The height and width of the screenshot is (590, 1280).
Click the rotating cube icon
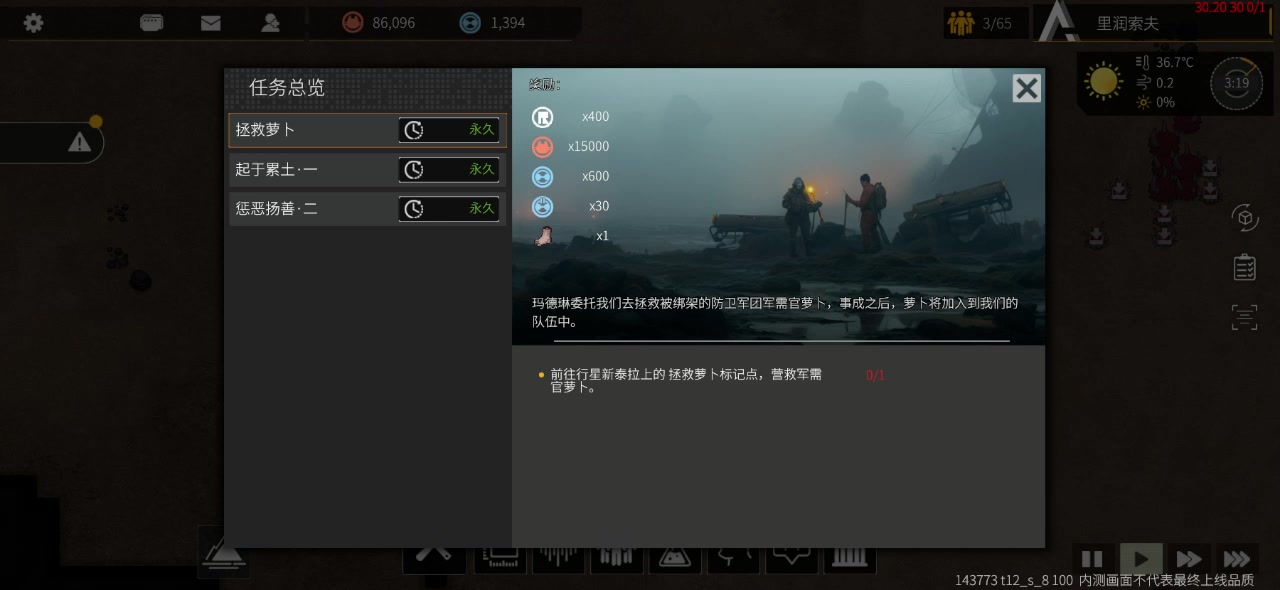pos(1244,217)
